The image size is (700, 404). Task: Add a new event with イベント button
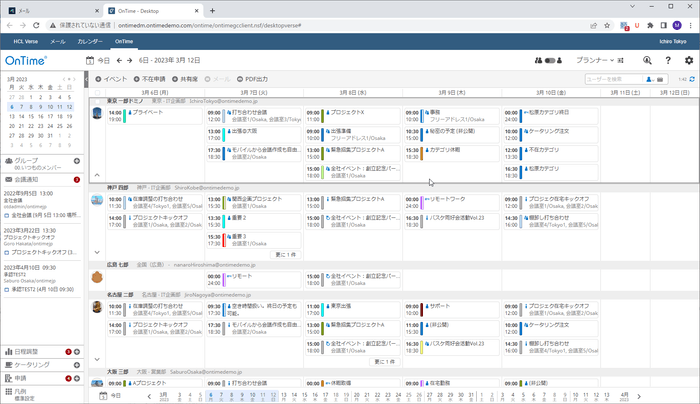click(112, 78)
